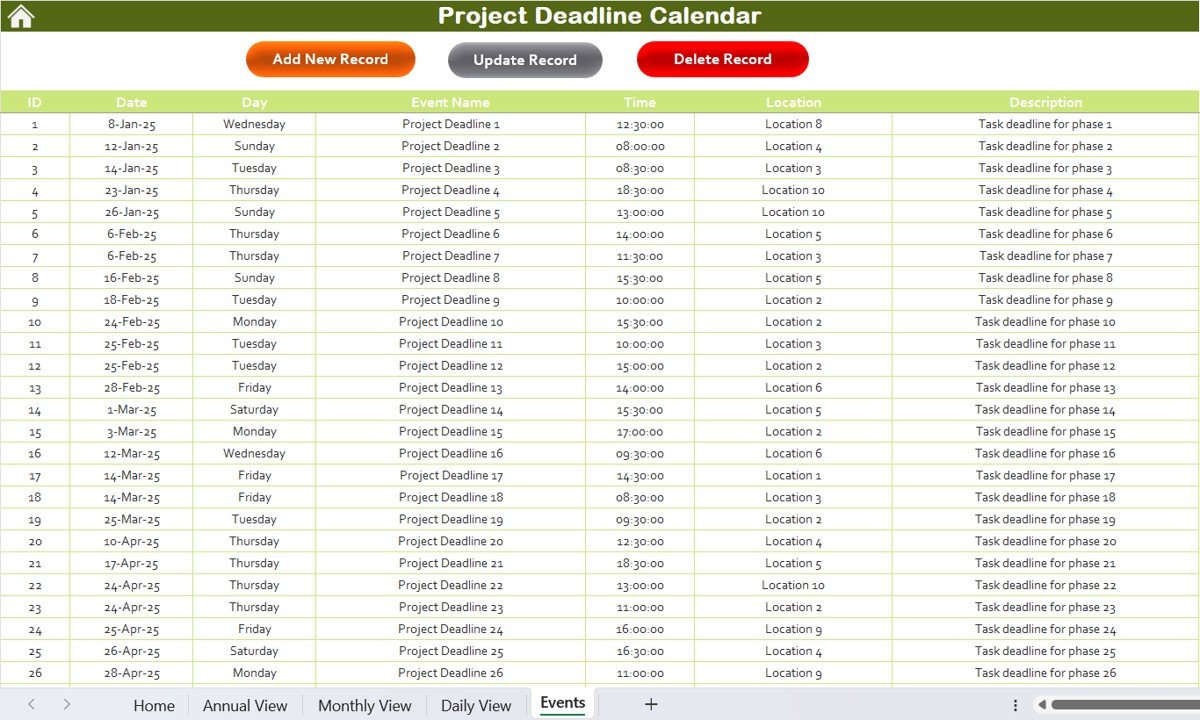Image resolution: width=1200 pixels, height=720 pixels.
Task: Select the Date column header
Action: pos(131,102)
